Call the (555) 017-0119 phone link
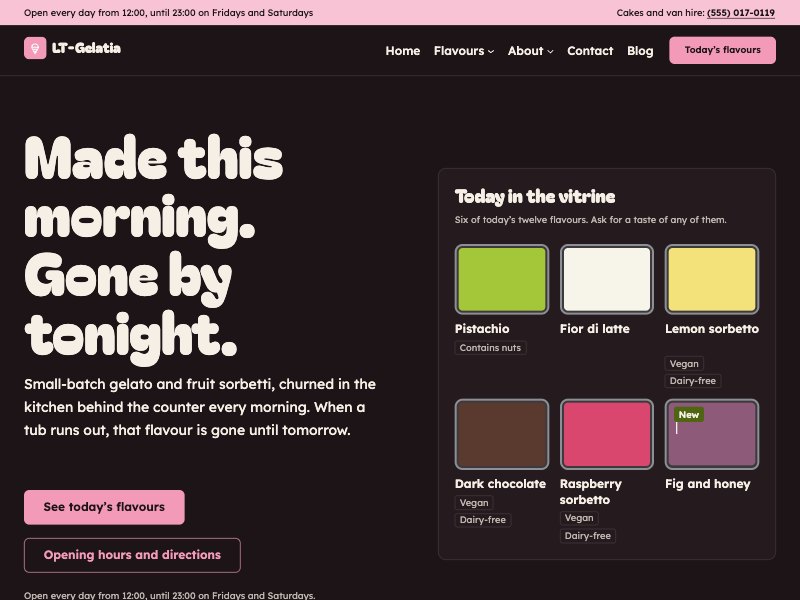Screen dimensions: 800x600 click(741, 13)
